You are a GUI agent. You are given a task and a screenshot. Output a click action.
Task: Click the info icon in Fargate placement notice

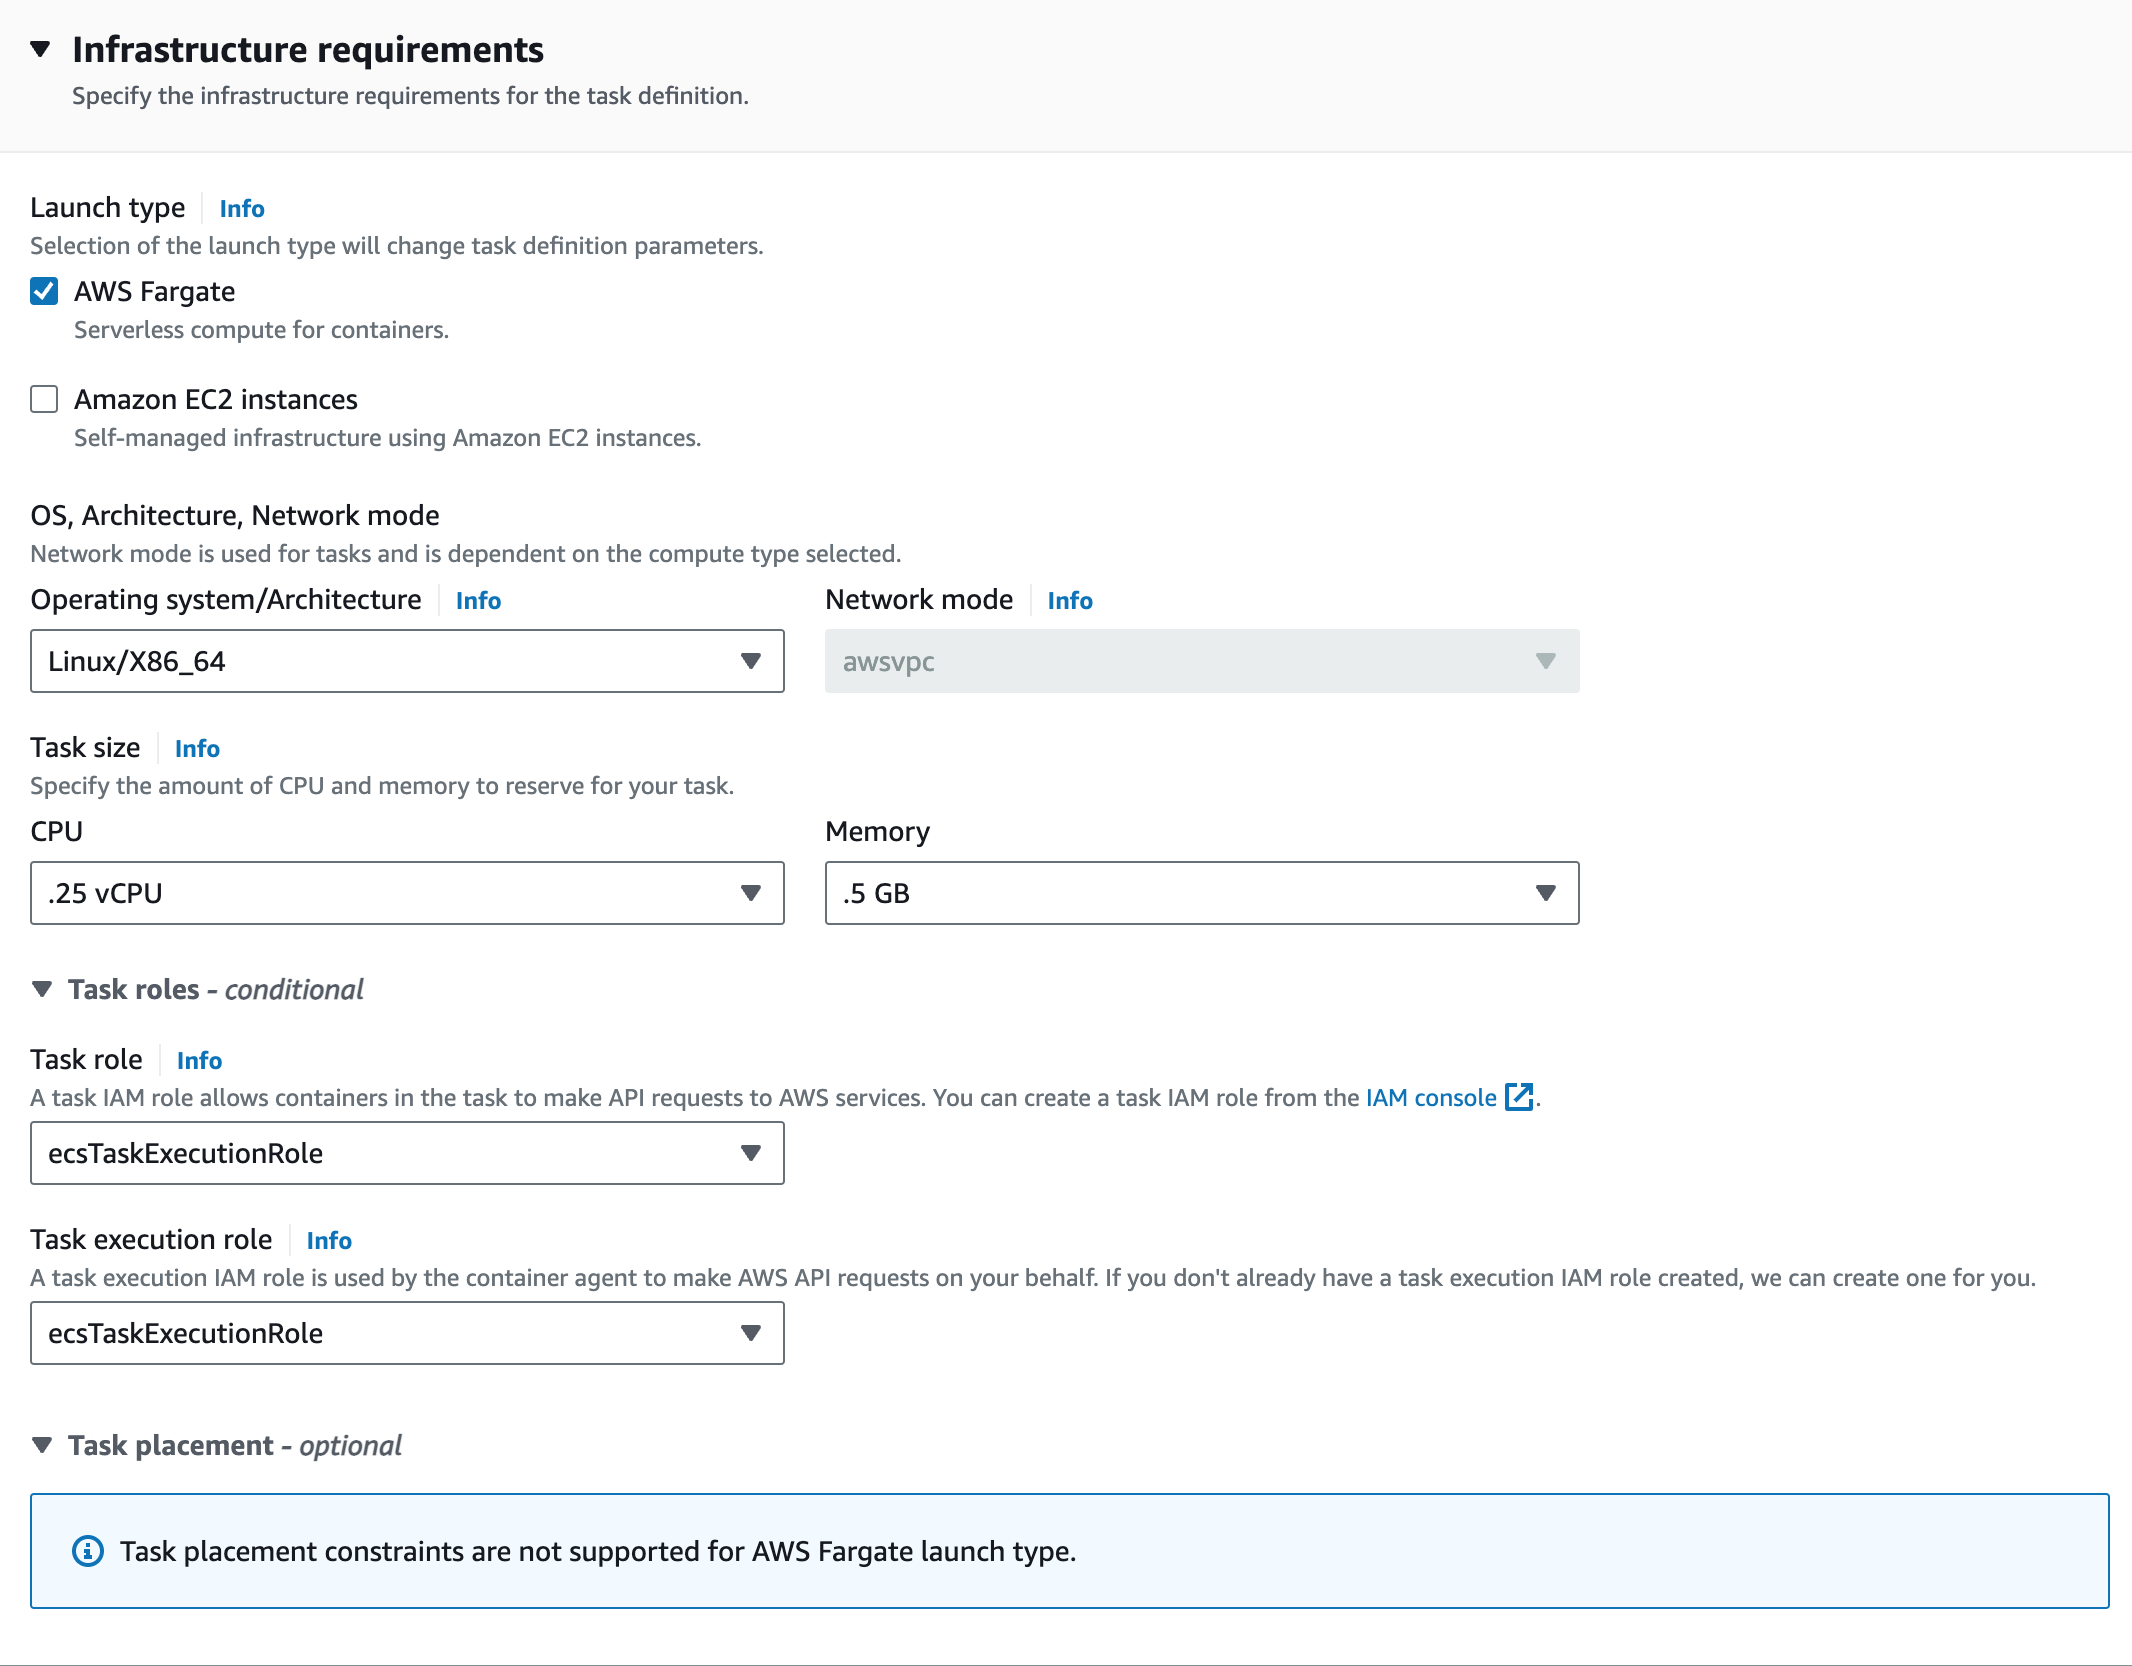88,1551
